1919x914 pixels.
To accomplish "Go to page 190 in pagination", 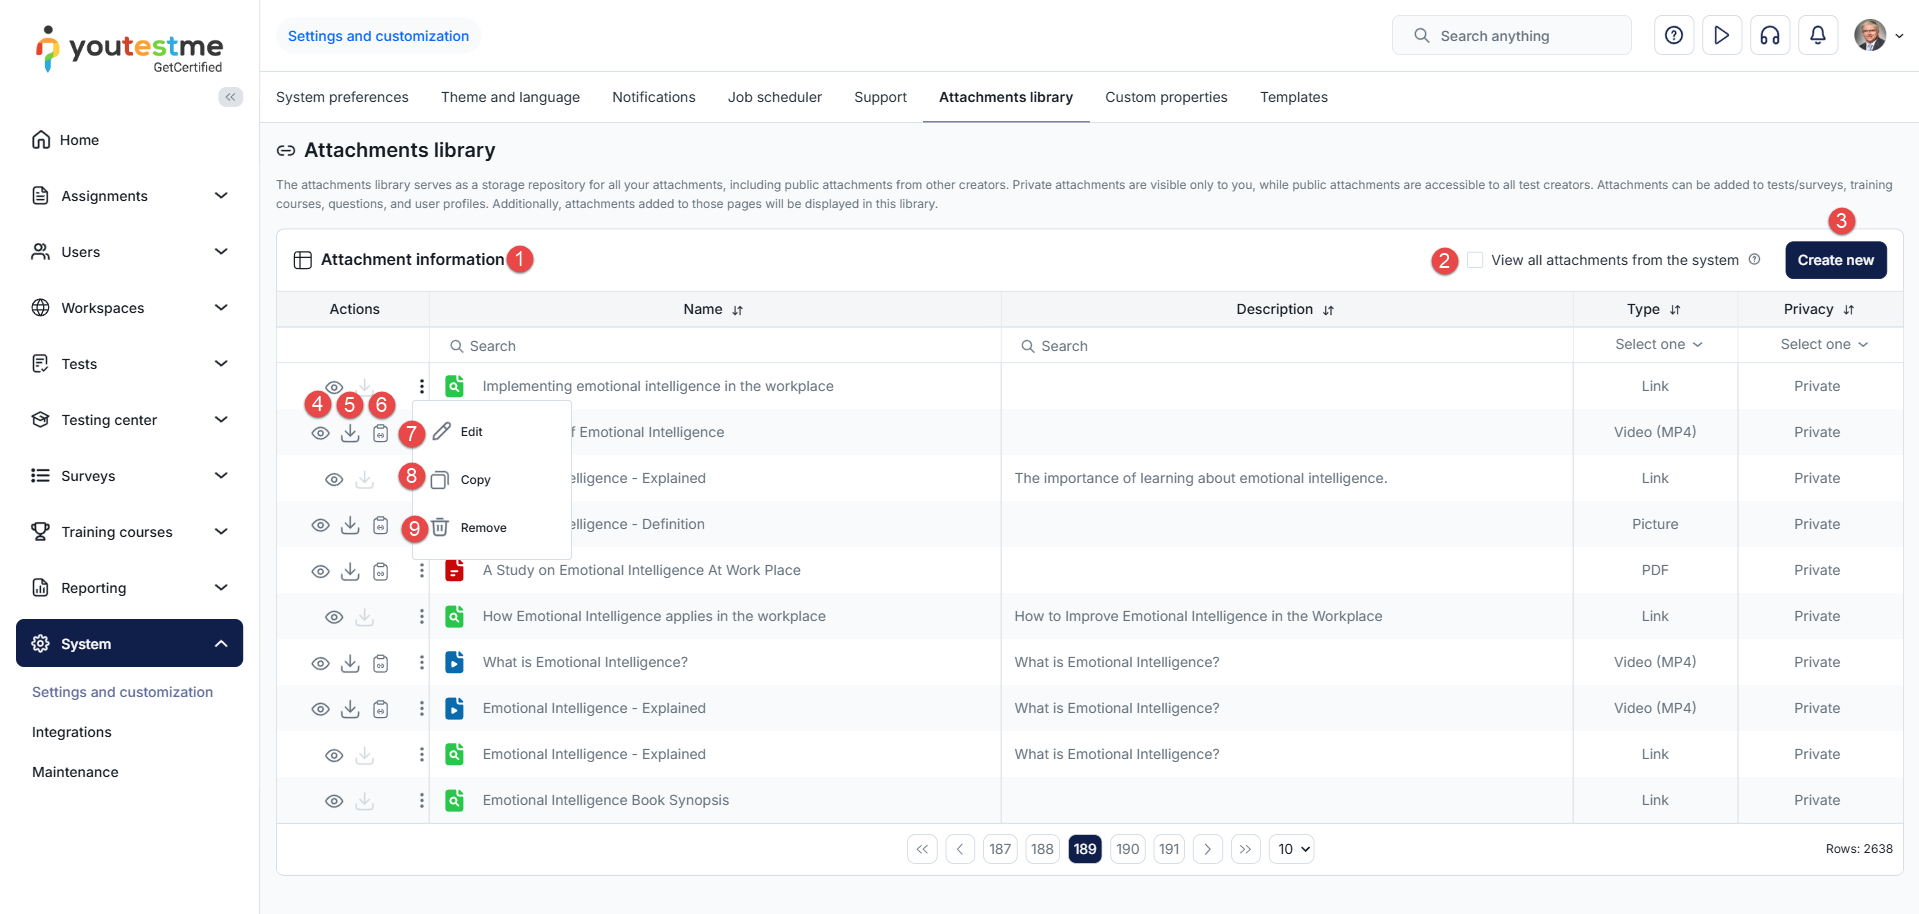I will coord(1127,849).
